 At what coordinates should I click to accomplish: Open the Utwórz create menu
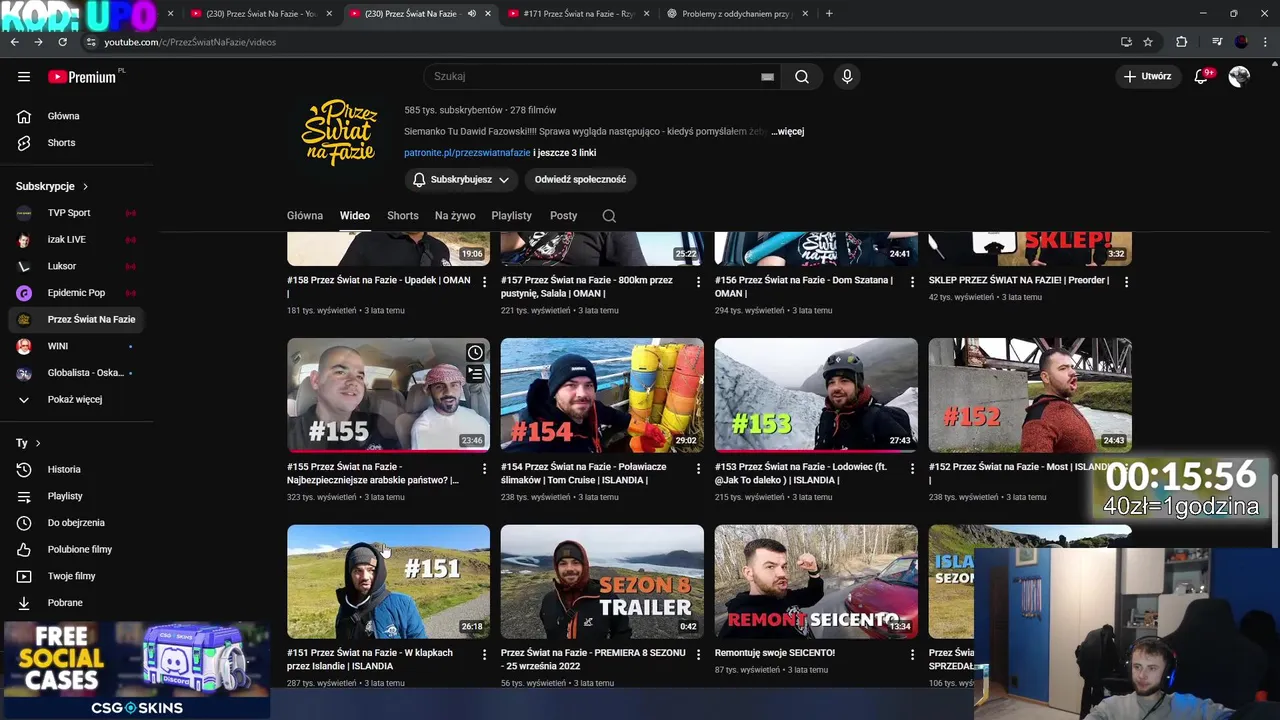(1147, 76)
